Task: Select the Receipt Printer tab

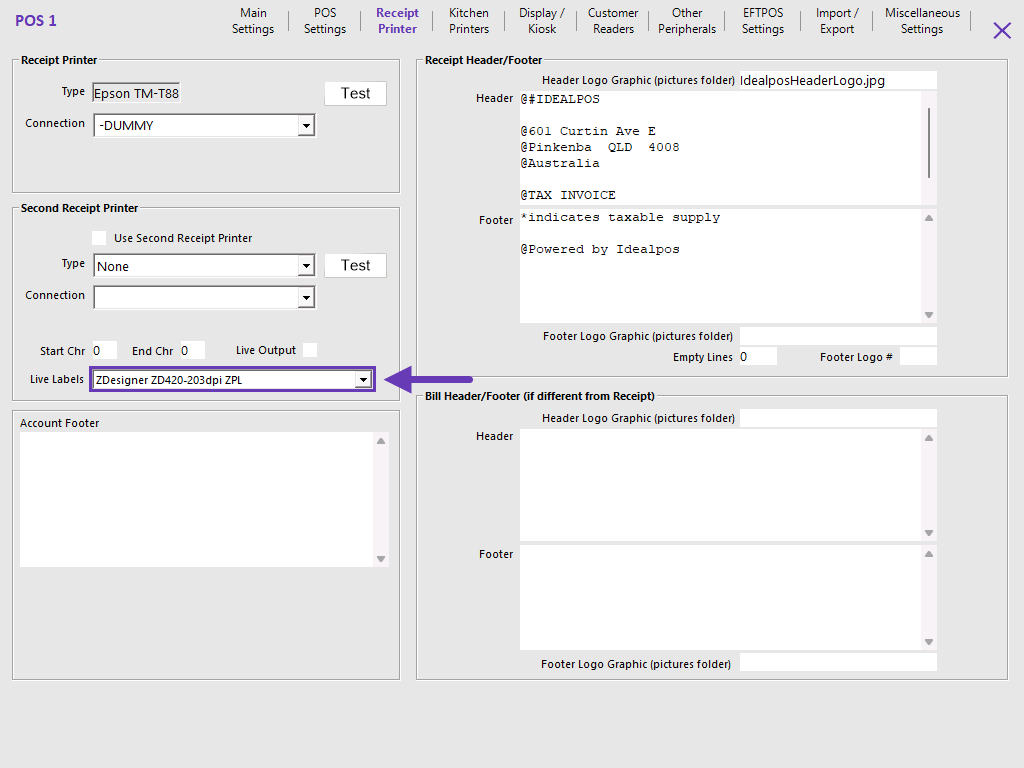Action: [x=397, y=21]
